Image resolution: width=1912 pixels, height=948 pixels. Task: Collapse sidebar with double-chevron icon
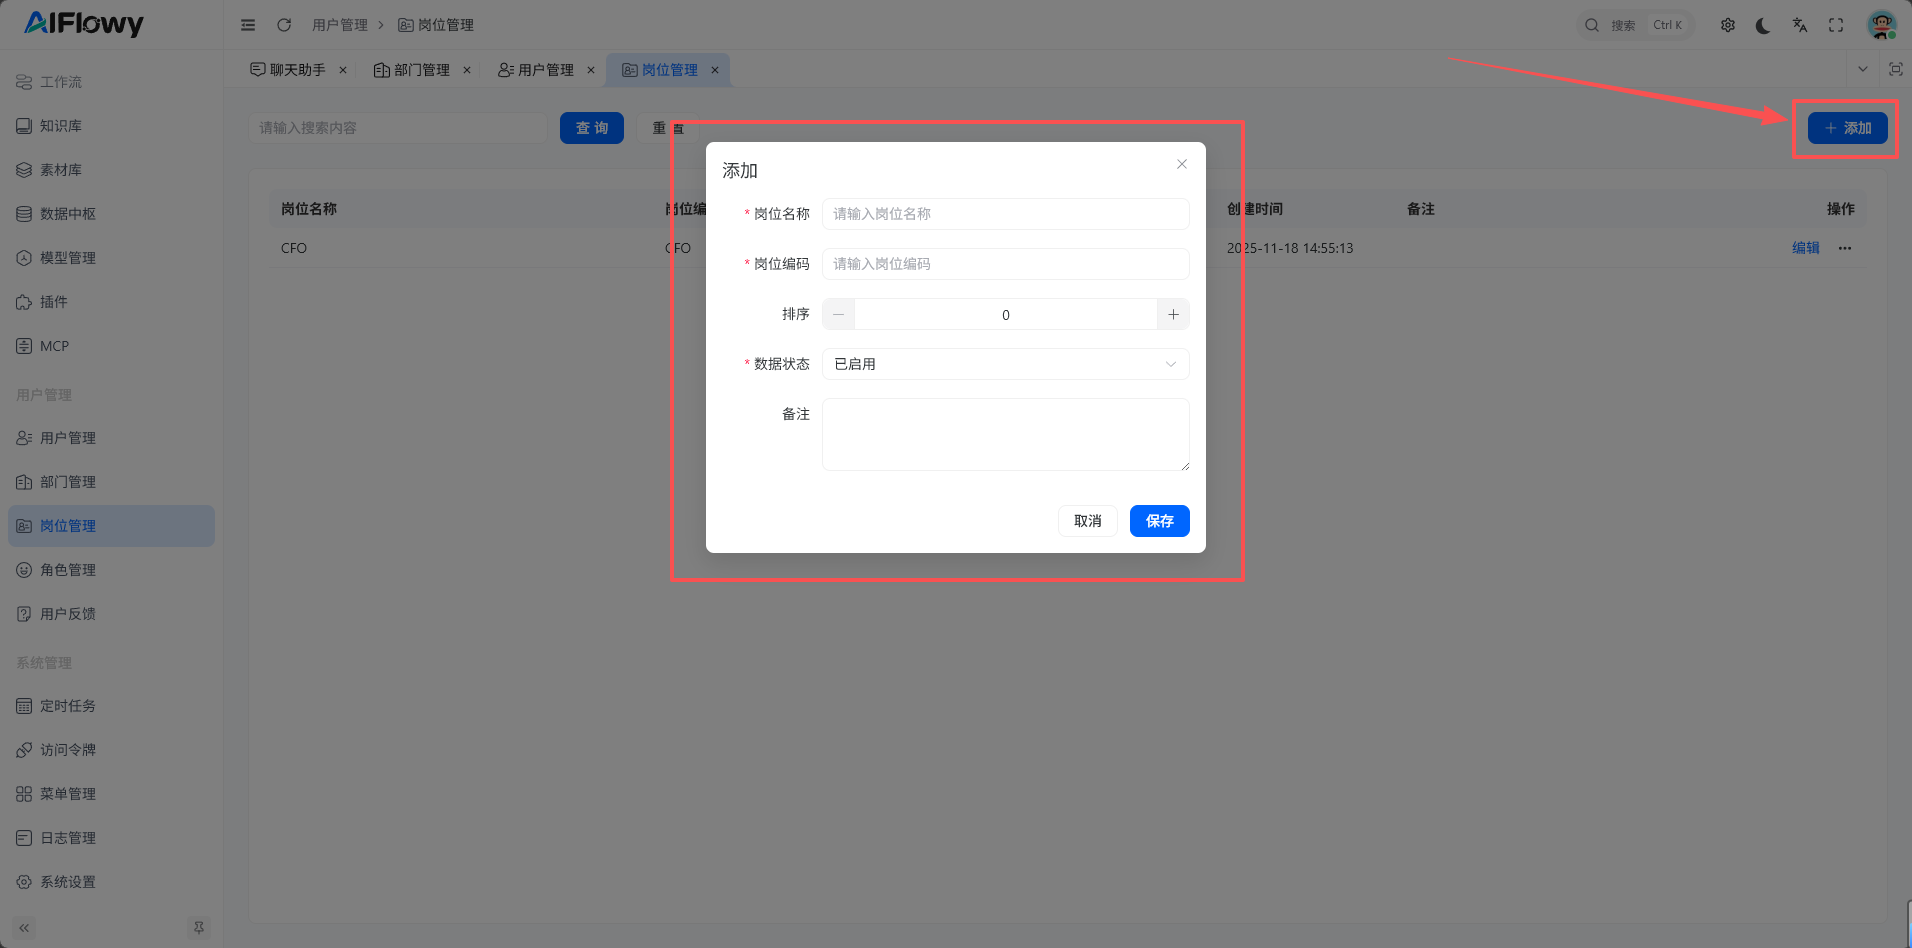(24, 928)
